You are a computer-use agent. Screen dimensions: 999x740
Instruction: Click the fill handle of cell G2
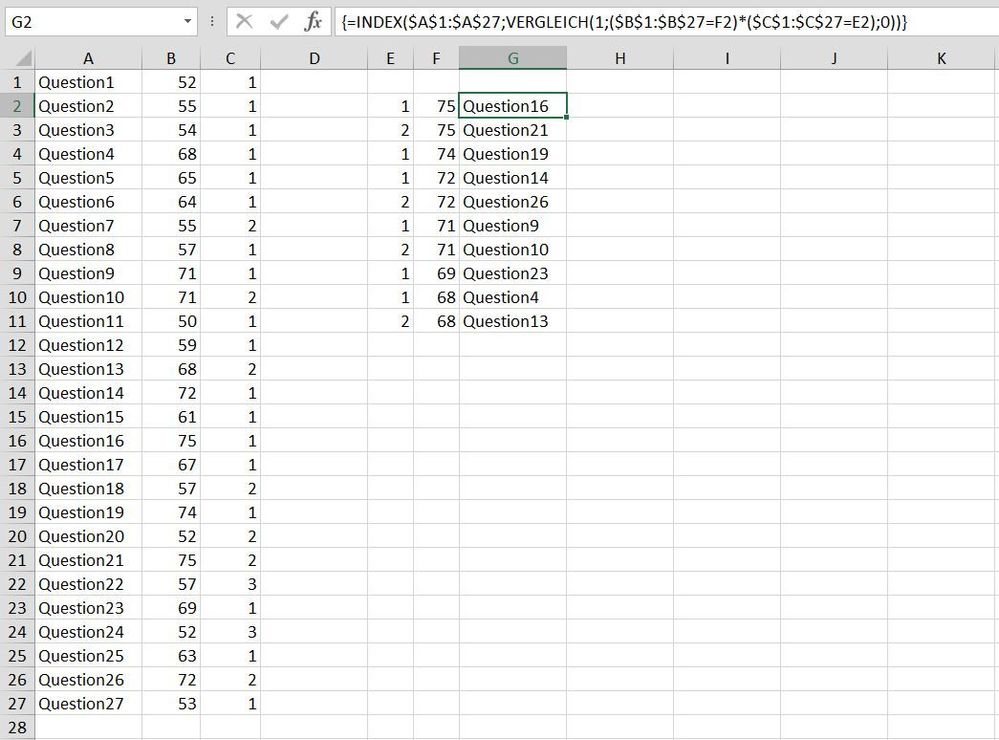point(566,117)
